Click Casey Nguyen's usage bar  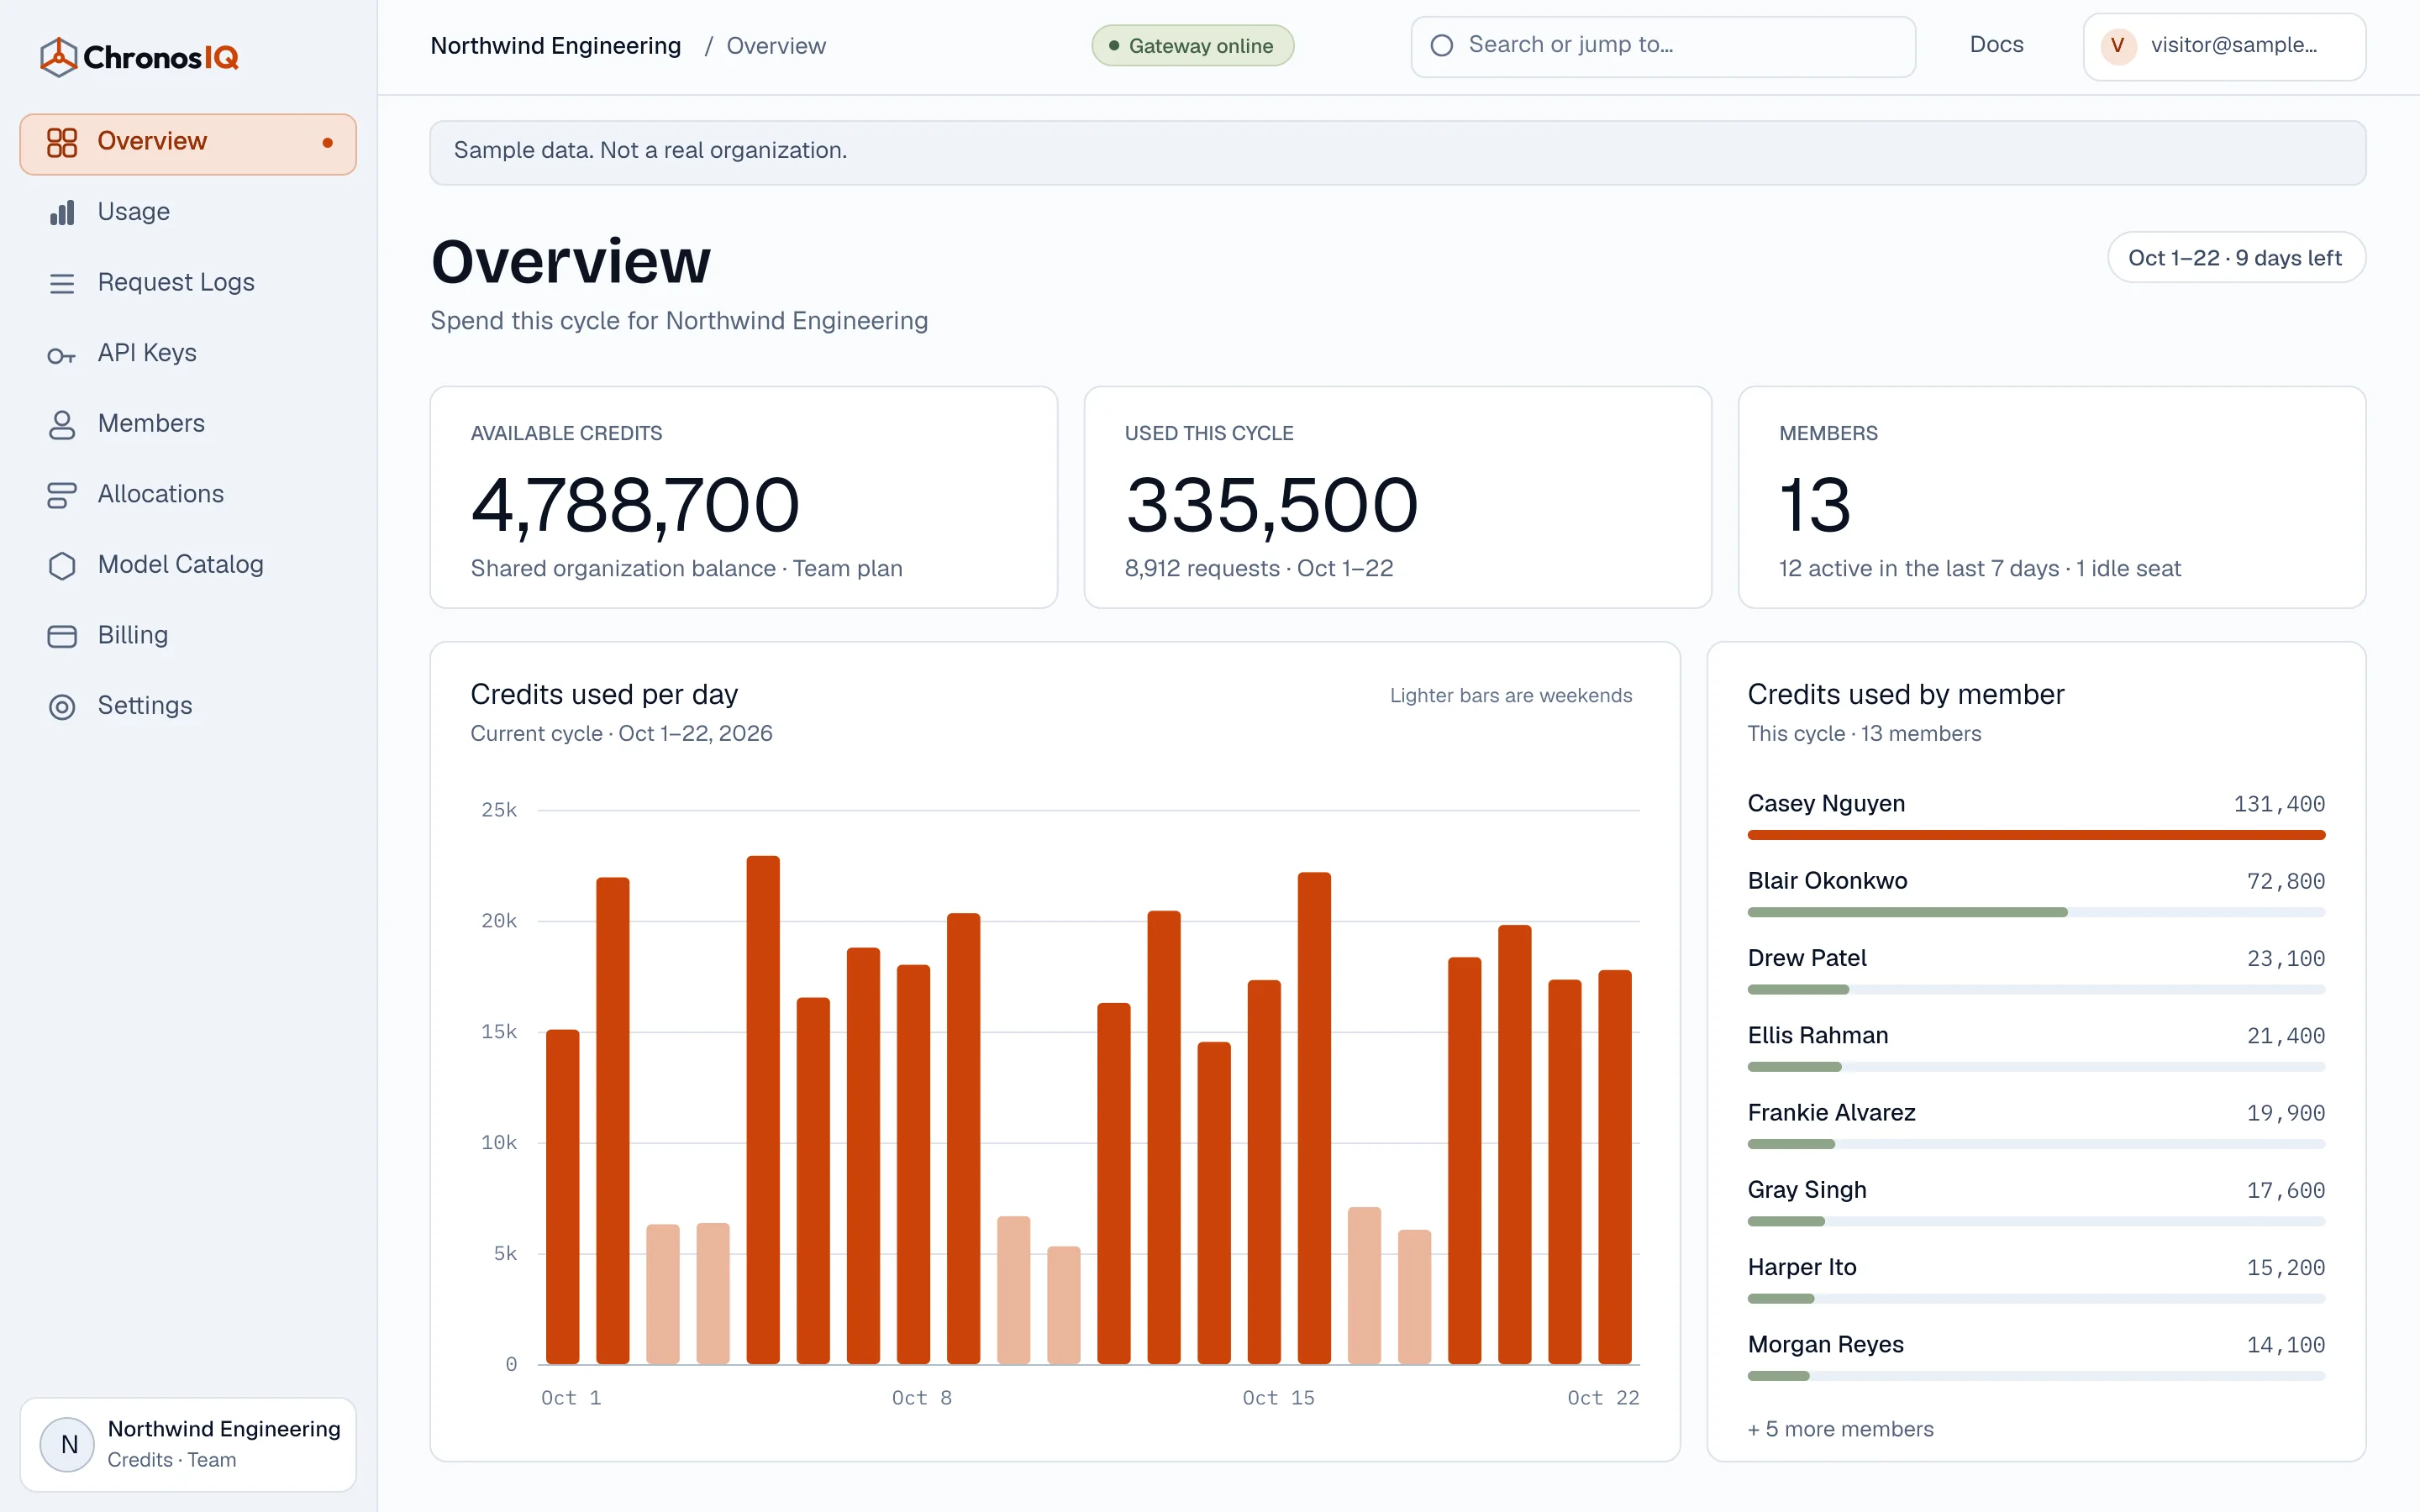tap(2036, 835)
